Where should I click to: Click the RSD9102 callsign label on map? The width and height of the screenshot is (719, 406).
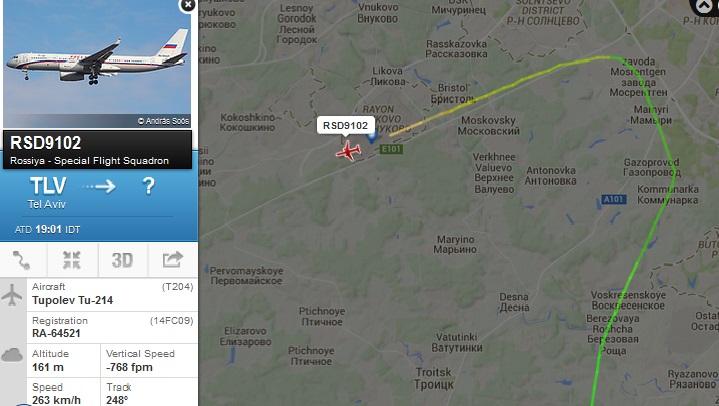pos(346,126)
